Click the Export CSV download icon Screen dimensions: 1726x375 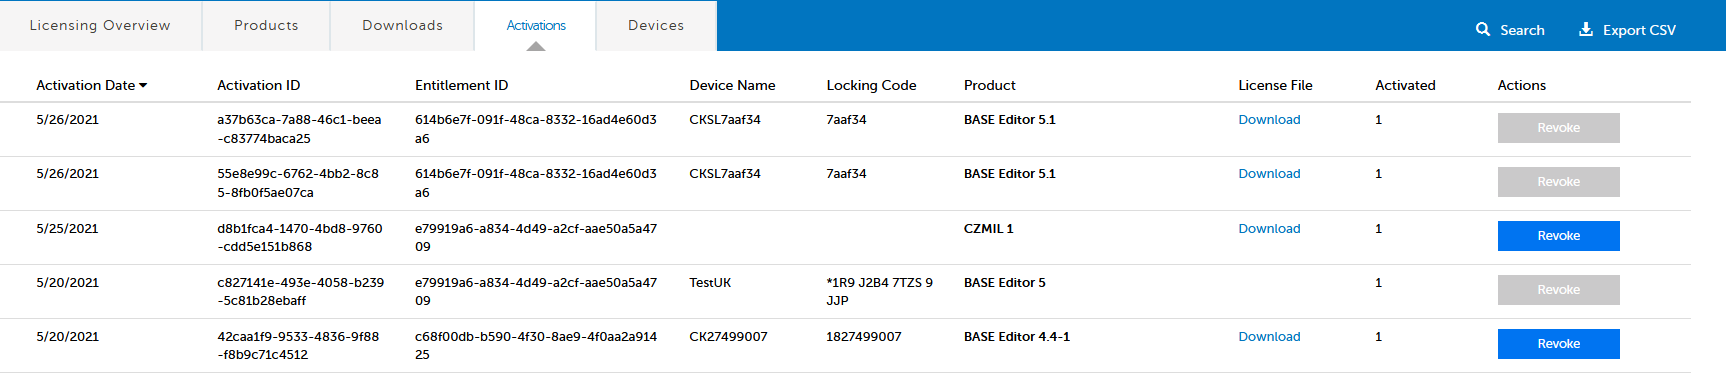1586,29
